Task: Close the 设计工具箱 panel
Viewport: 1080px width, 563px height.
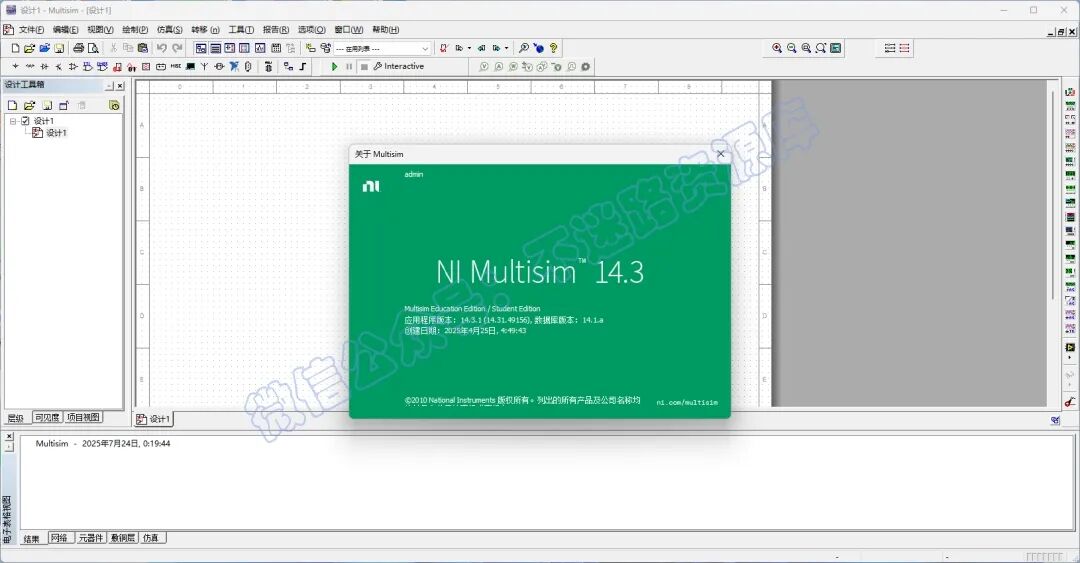Action: pyautogui.click(x=120, y=85)
